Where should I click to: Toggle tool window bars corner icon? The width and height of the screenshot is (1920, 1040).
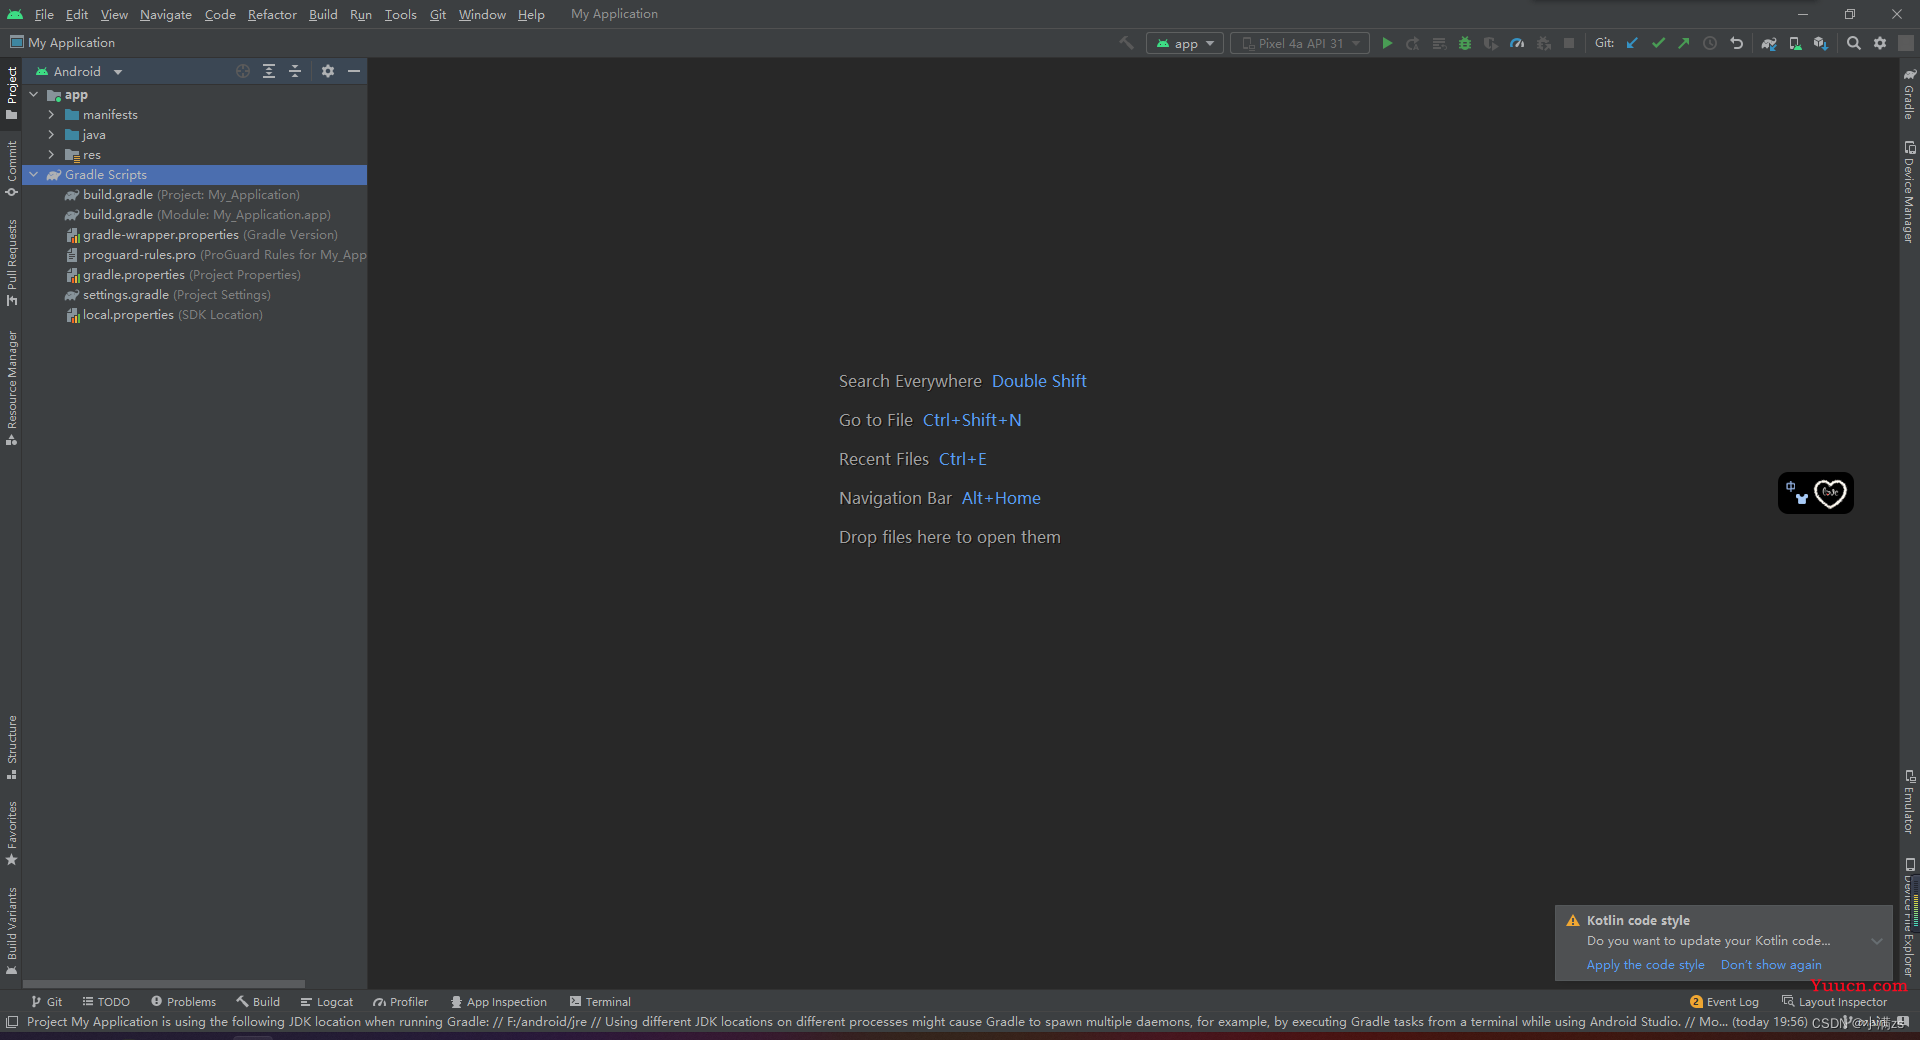12,1022
